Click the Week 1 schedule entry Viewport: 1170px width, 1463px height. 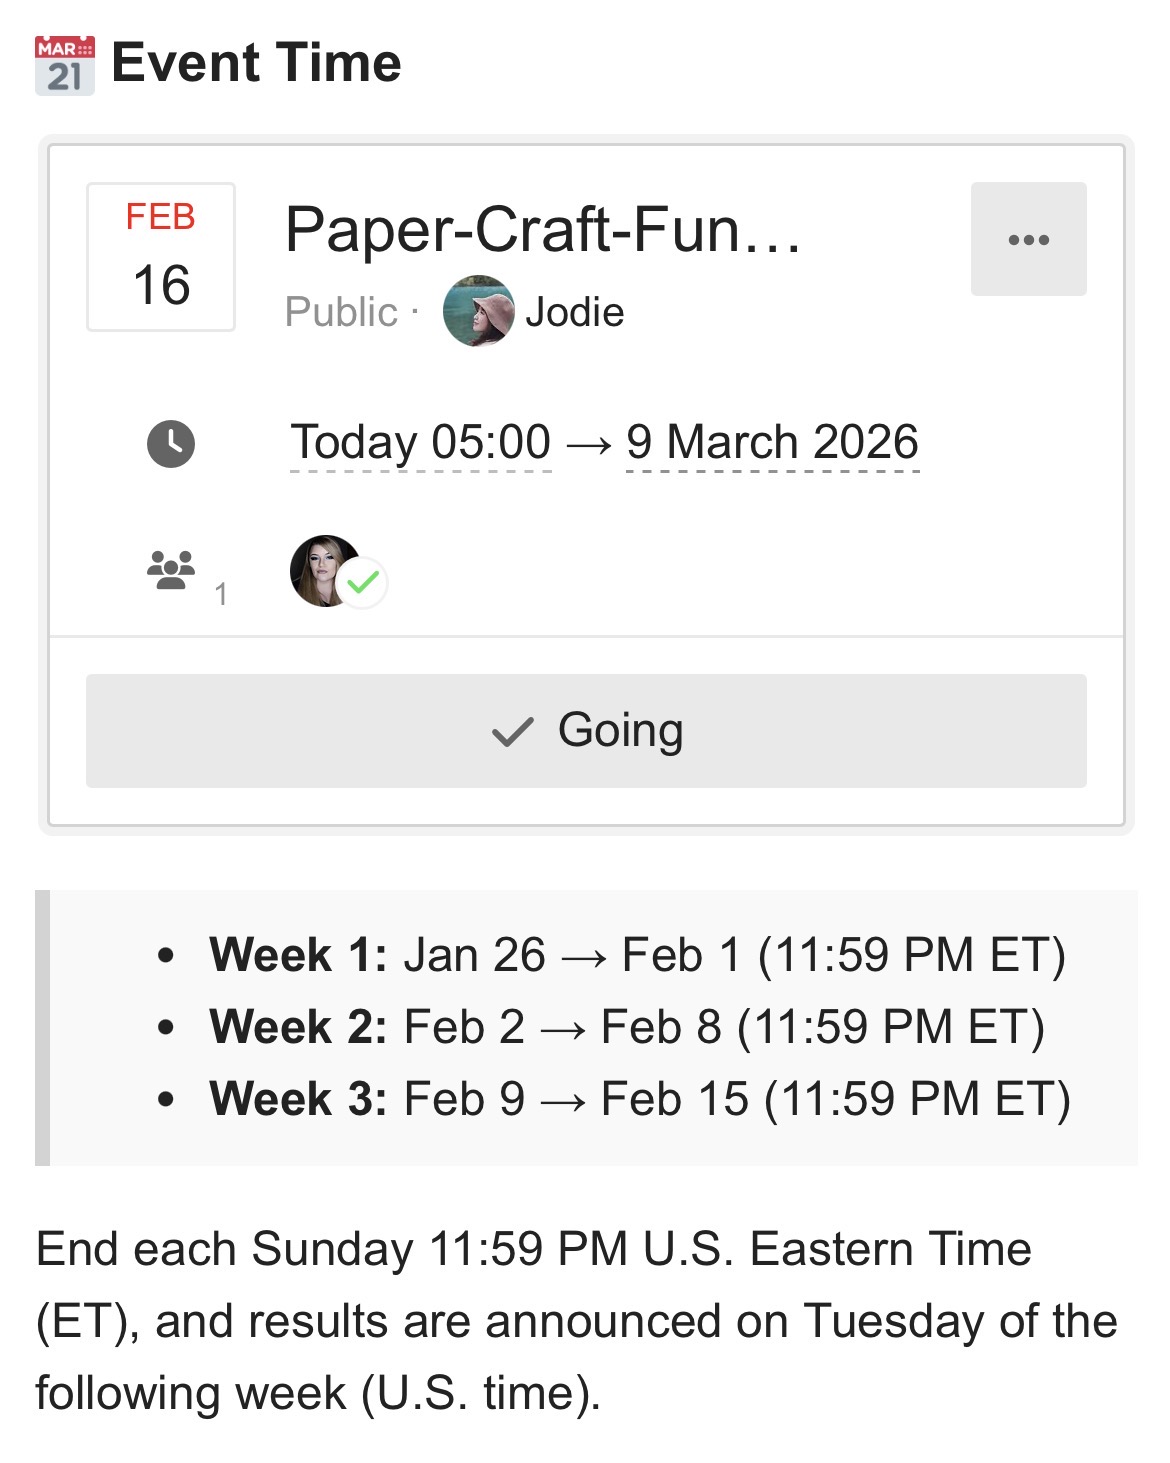pyautogui.click(x=637, y=955)
